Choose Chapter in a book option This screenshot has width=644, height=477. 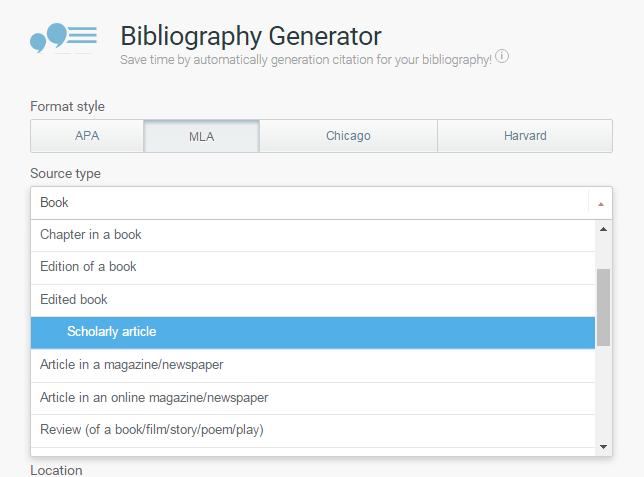[x=313, y=235]
